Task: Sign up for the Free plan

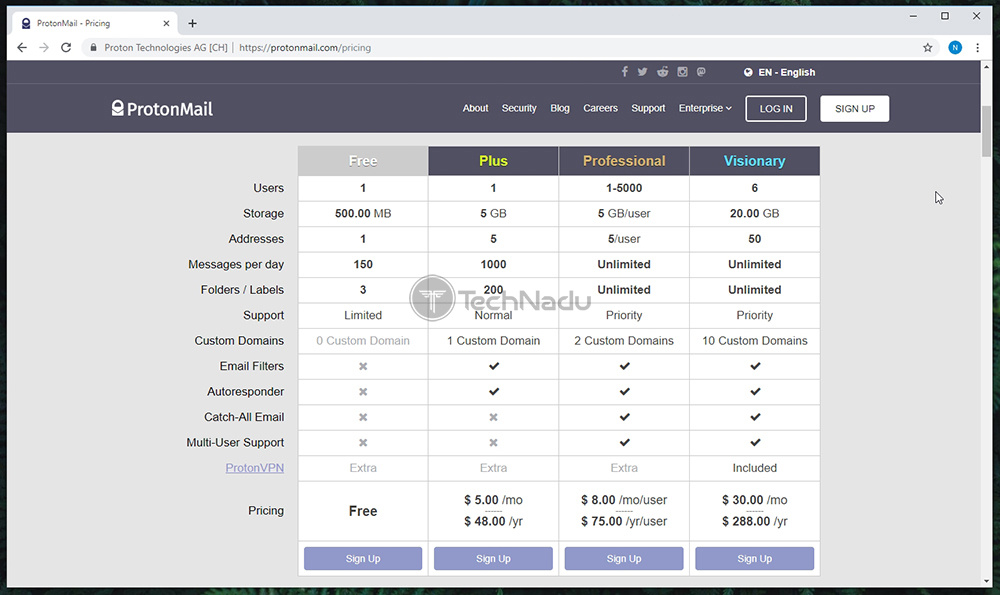Action: 363,558
